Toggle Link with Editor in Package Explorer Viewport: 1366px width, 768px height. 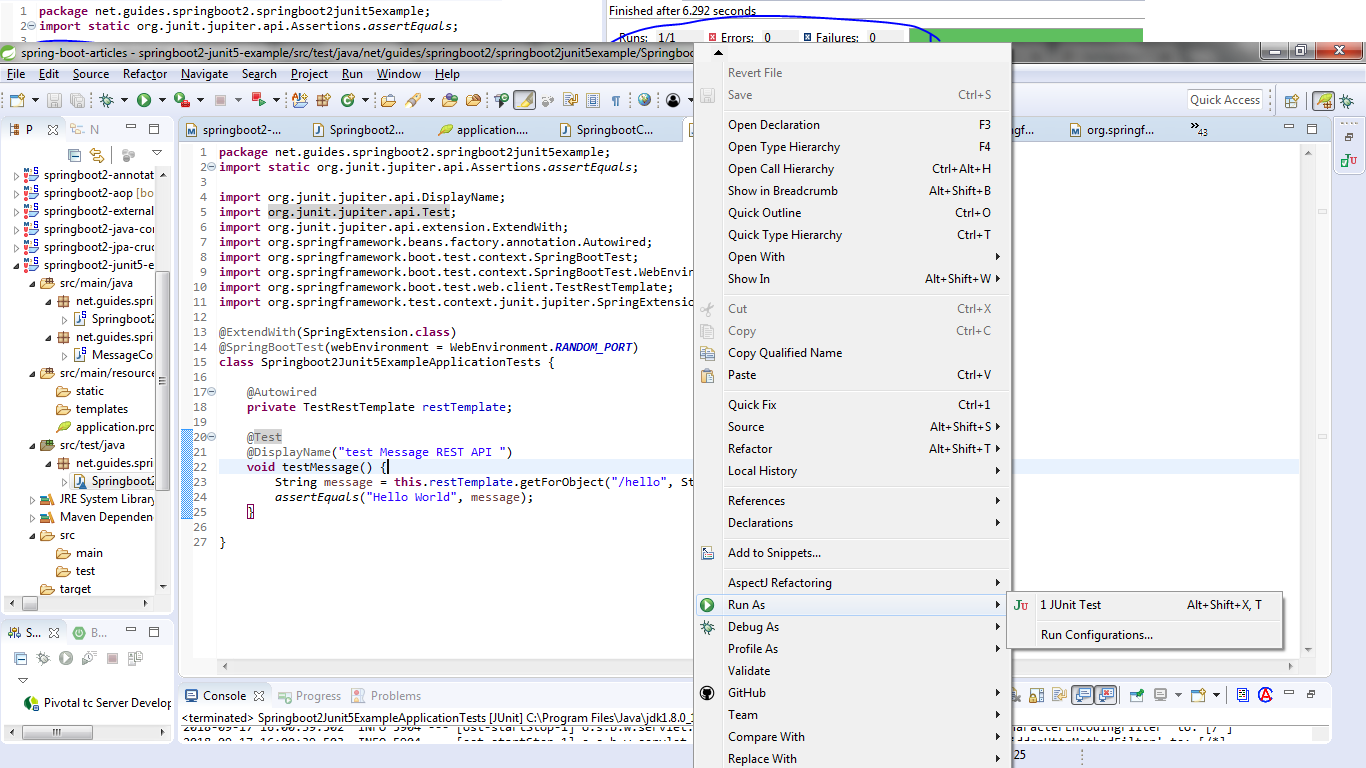click(x=97, y=155)
